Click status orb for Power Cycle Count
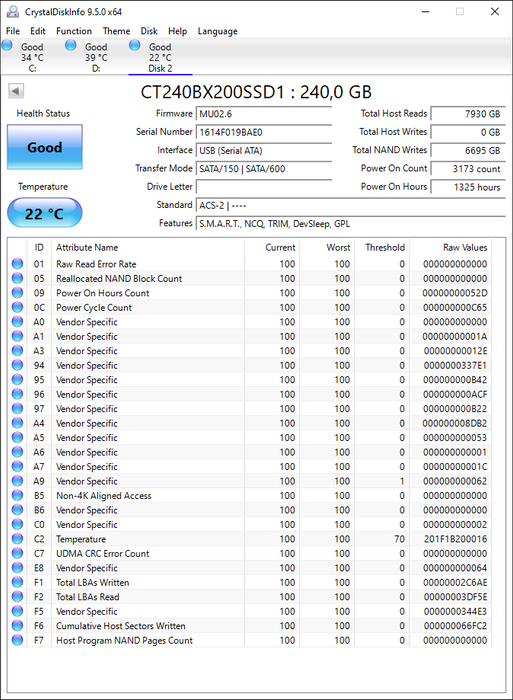 pyautogui.click(x=17, y=307)
